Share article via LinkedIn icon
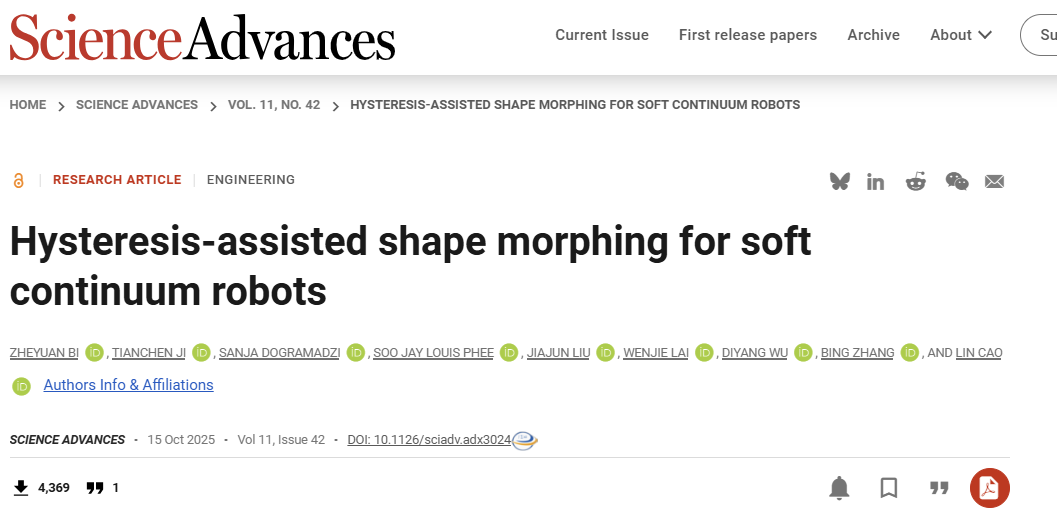This screenshot has width=1057, height=513. tap(876, 181)
